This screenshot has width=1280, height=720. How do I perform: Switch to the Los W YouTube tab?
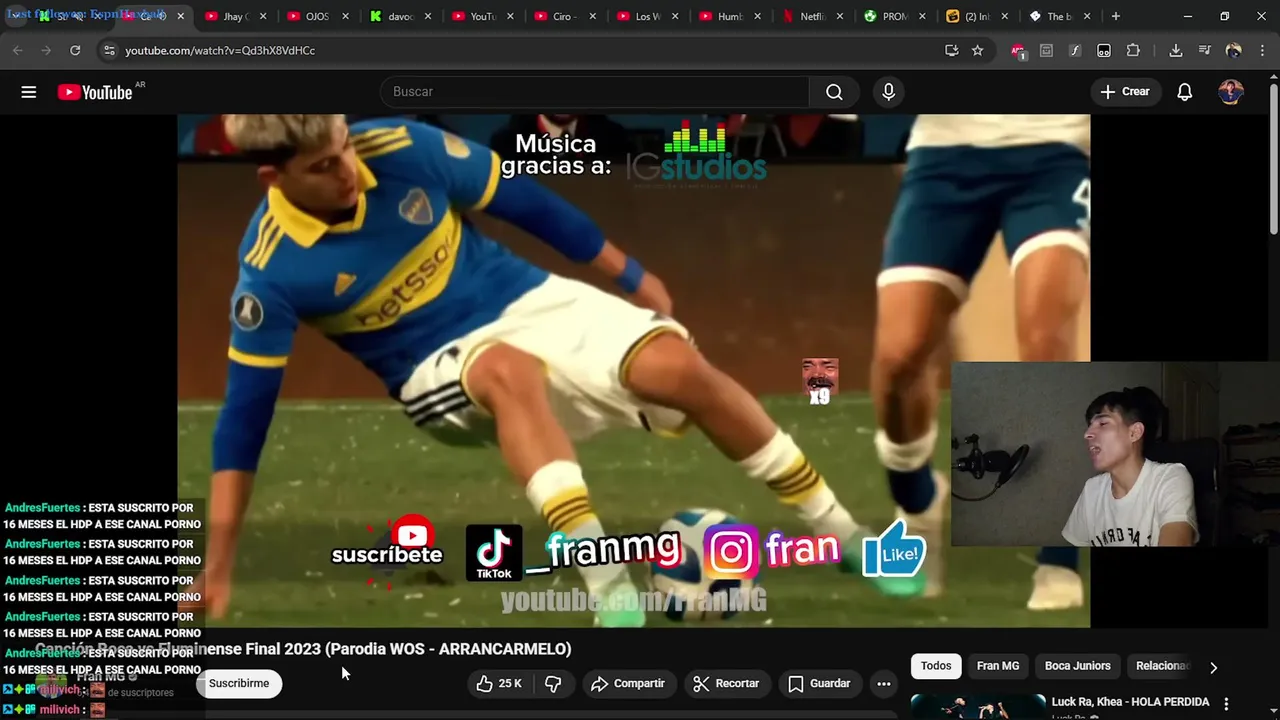click(x=647, y=16)
